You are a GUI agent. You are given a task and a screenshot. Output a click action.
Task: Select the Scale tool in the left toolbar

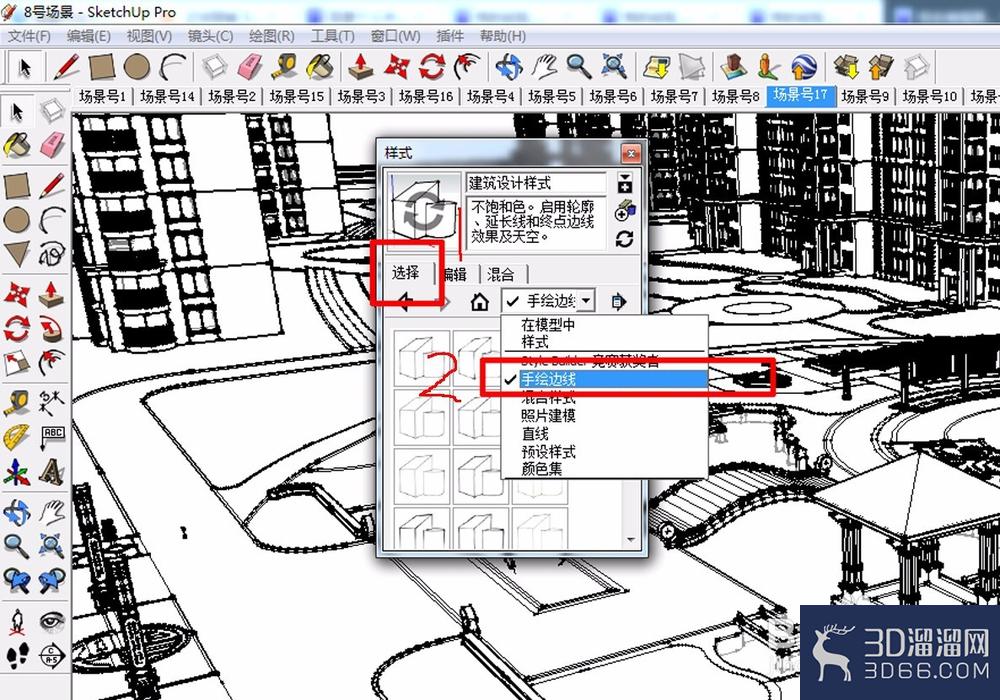coord(17,364)
